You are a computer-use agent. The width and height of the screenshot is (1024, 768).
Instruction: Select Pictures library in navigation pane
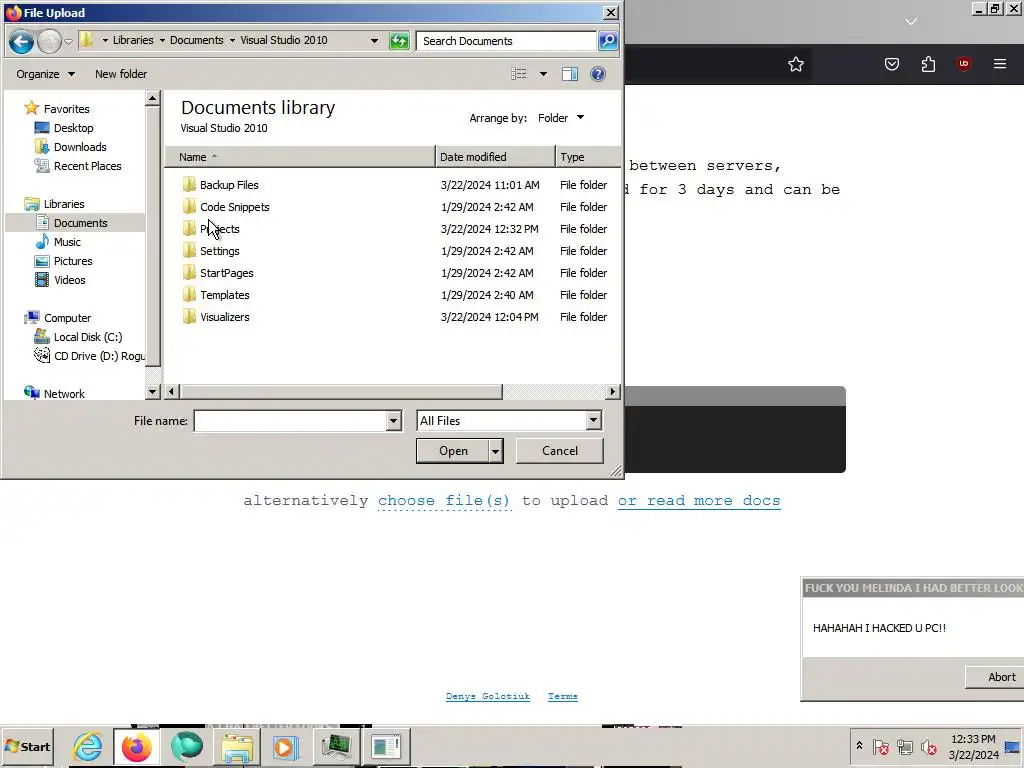72,261
